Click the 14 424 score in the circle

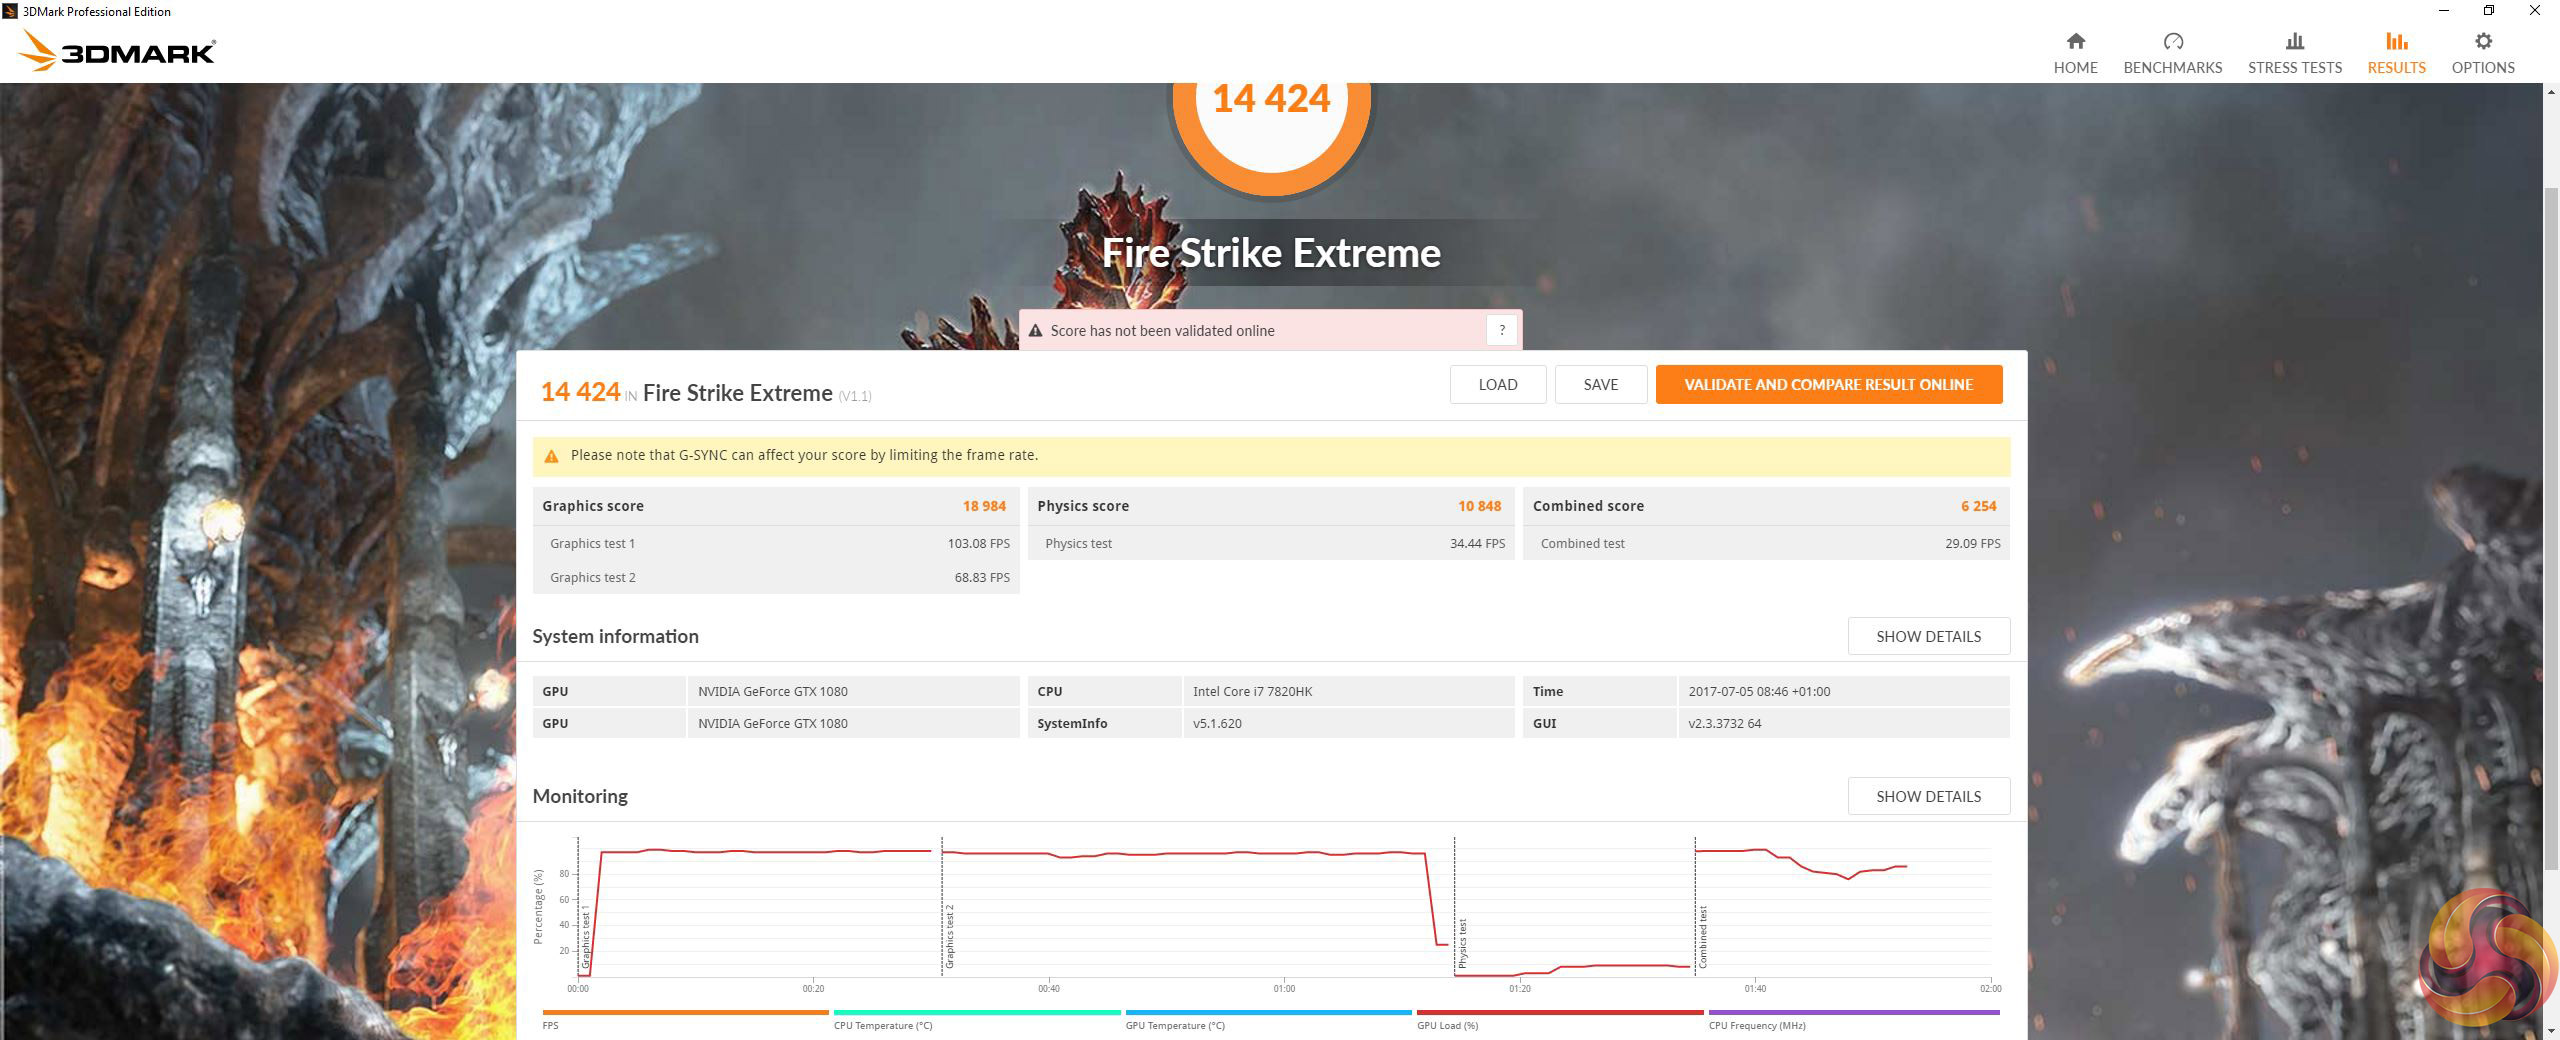coord(1271,98)
